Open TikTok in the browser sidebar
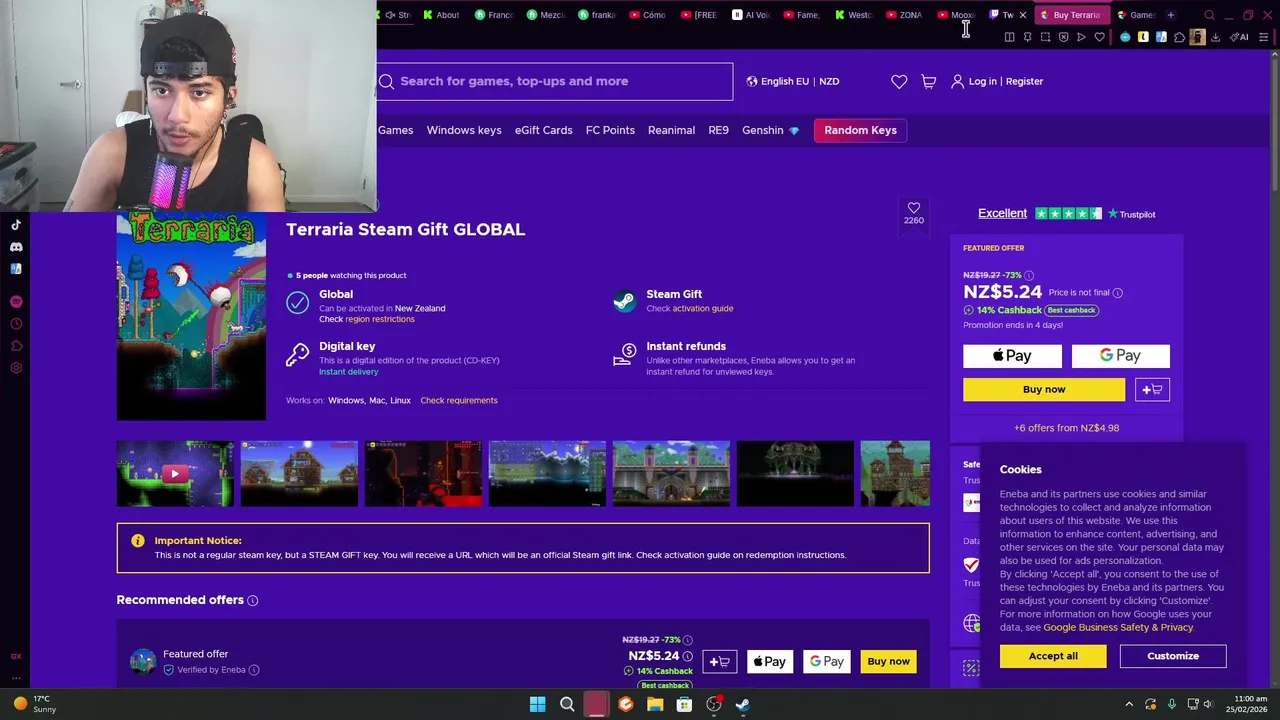 pyautogui.click(x=16, y=225)
